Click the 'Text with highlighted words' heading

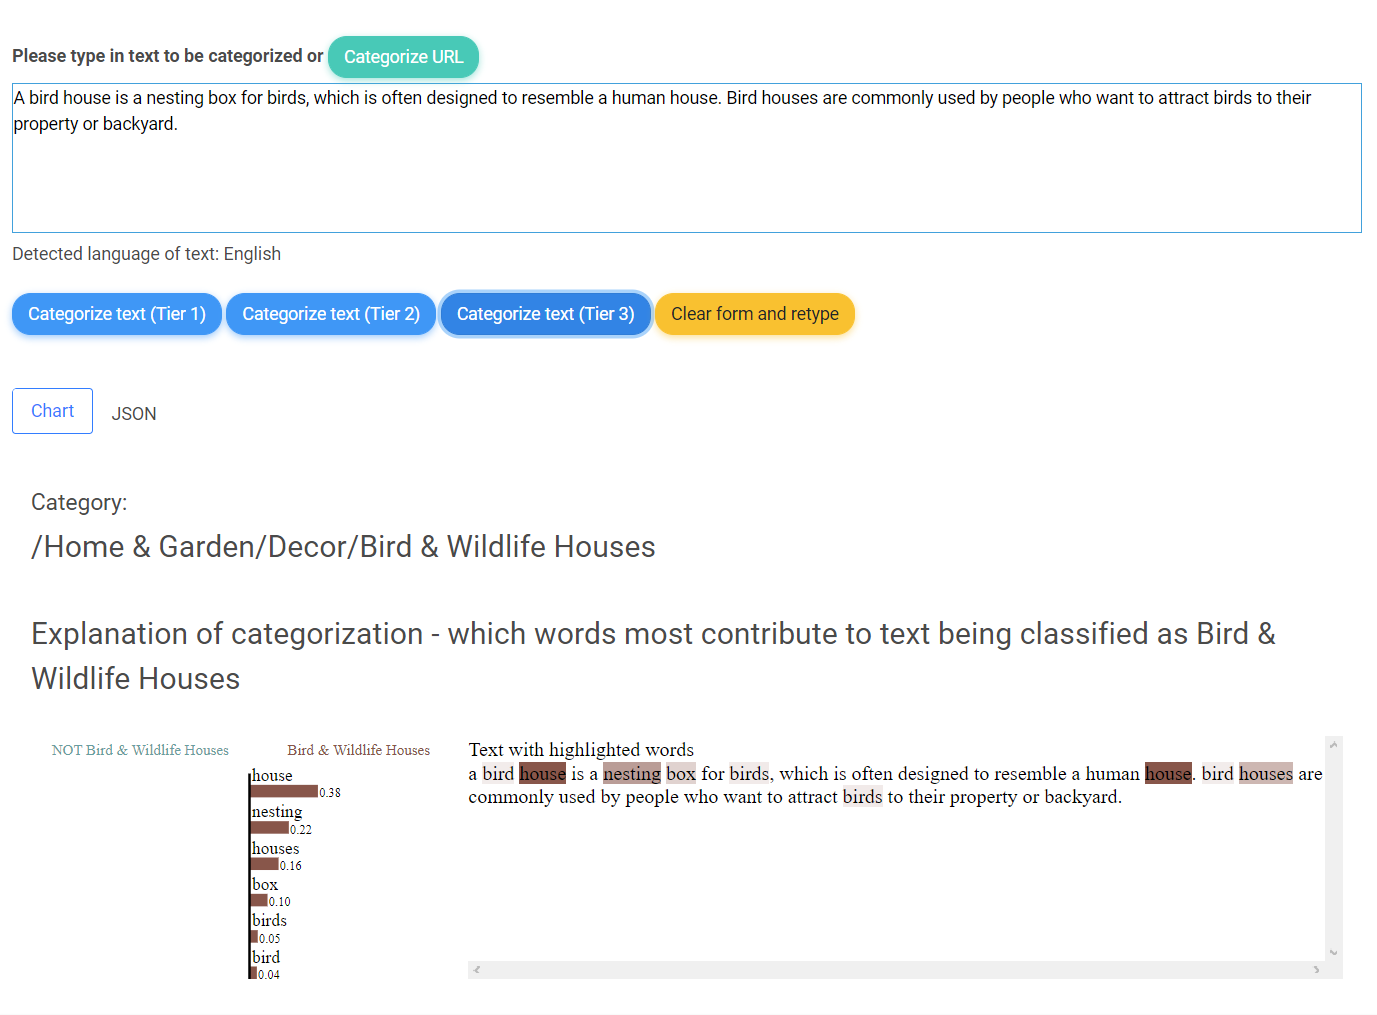[x=581, y=749]
